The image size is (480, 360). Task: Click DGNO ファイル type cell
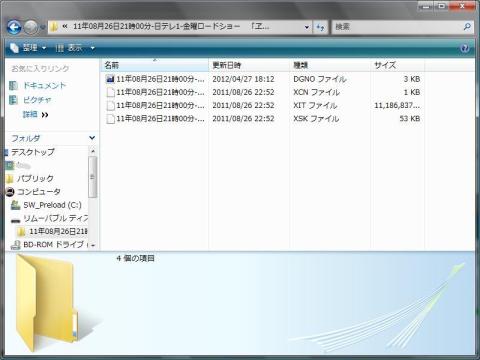[x=320, y=79]
